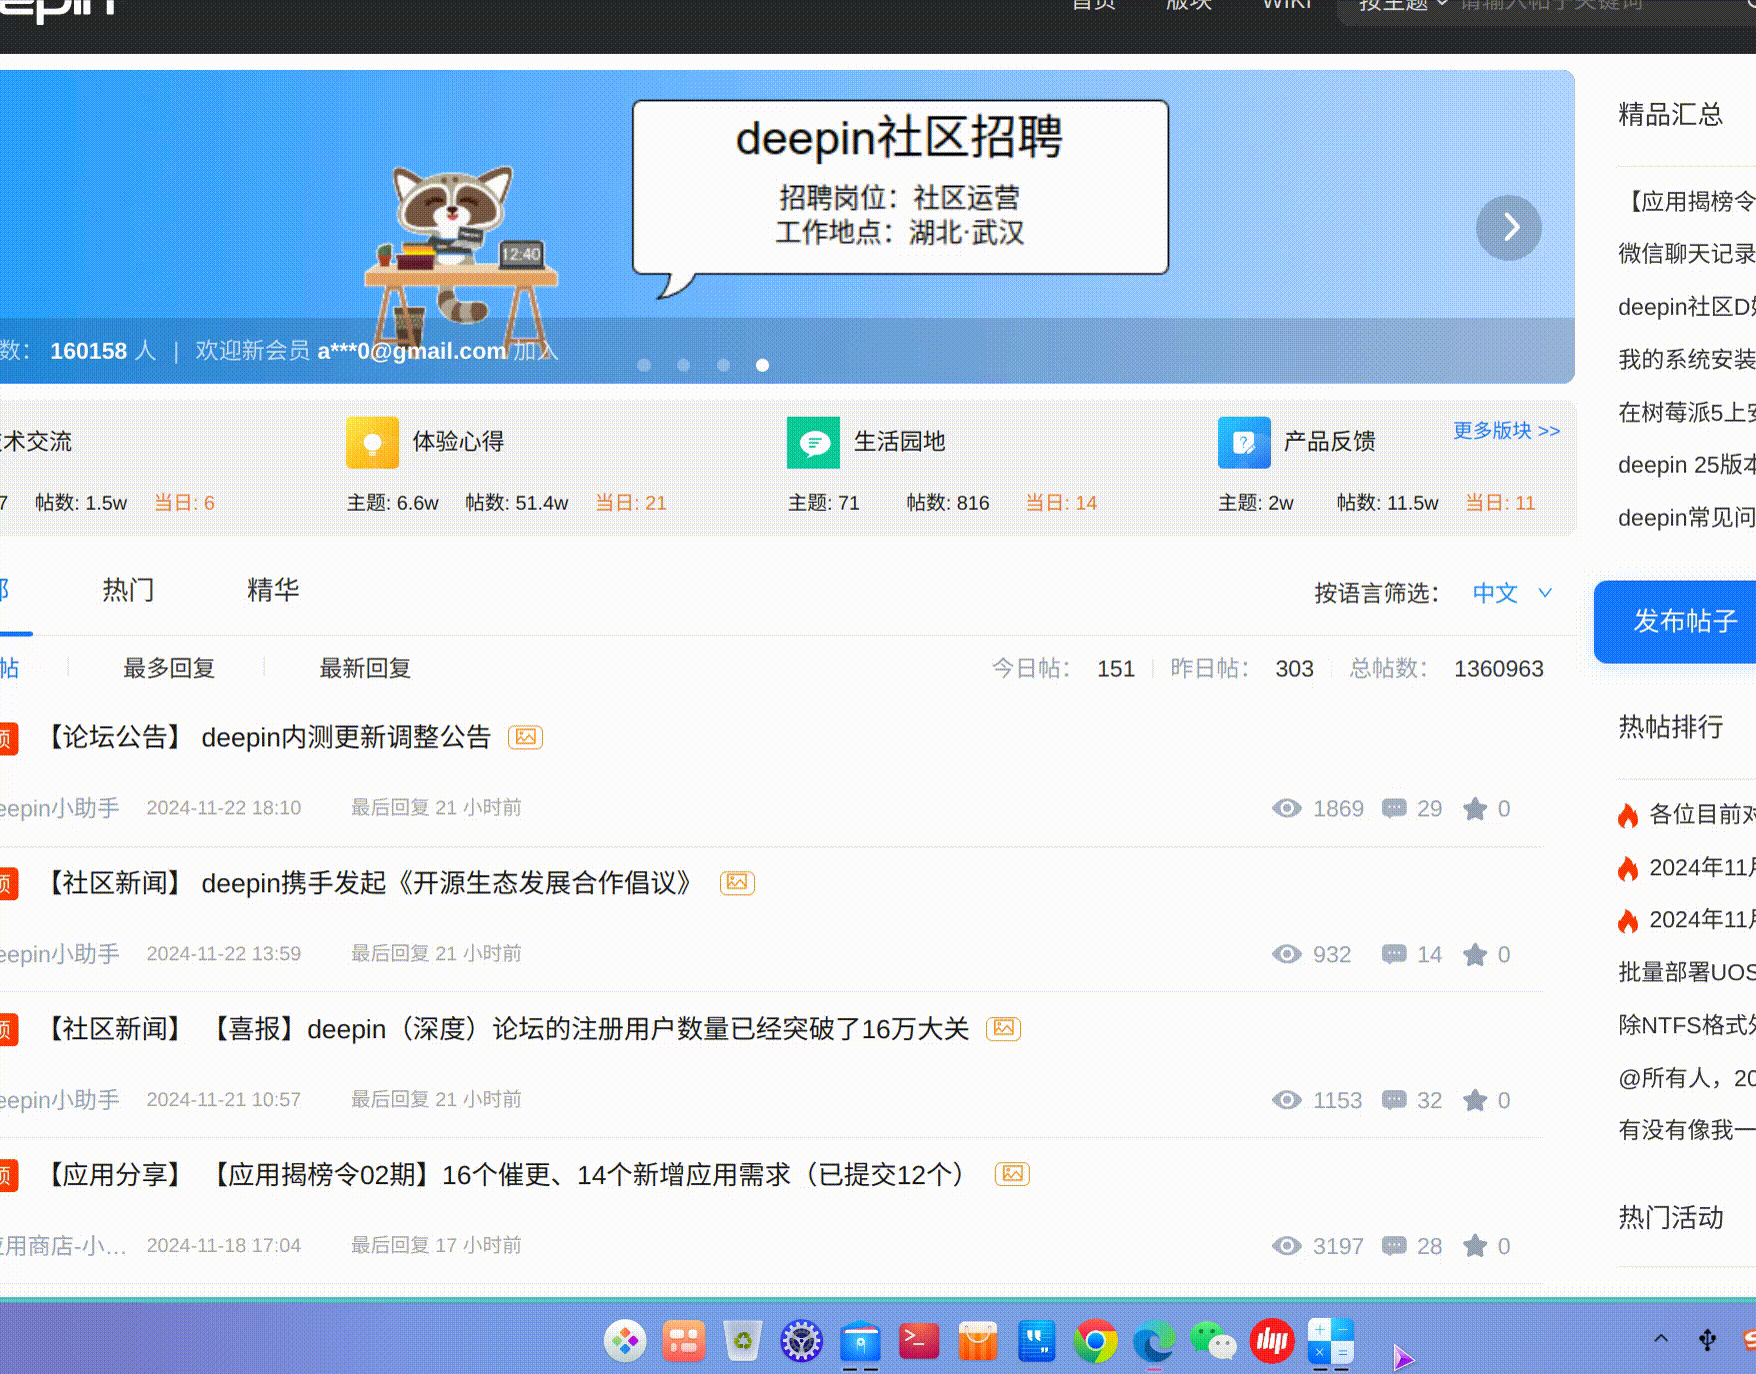Click the 批量部署UOS hot post link
Image resolution: width=1756 pixels, height=1374 pixels.
1687,972
